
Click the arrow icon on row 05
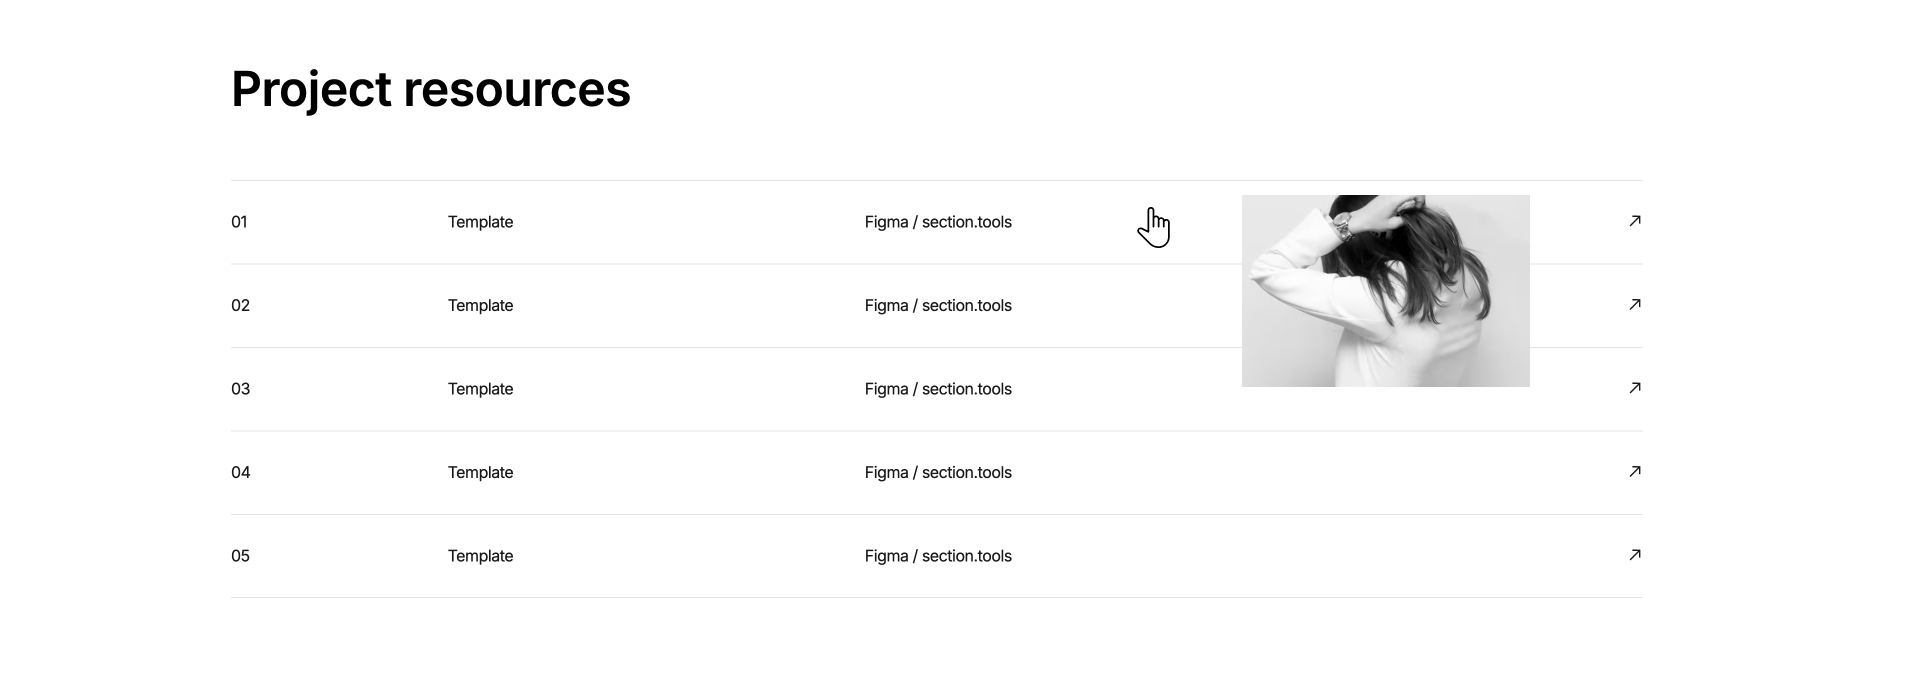[x=1634, y=554]
